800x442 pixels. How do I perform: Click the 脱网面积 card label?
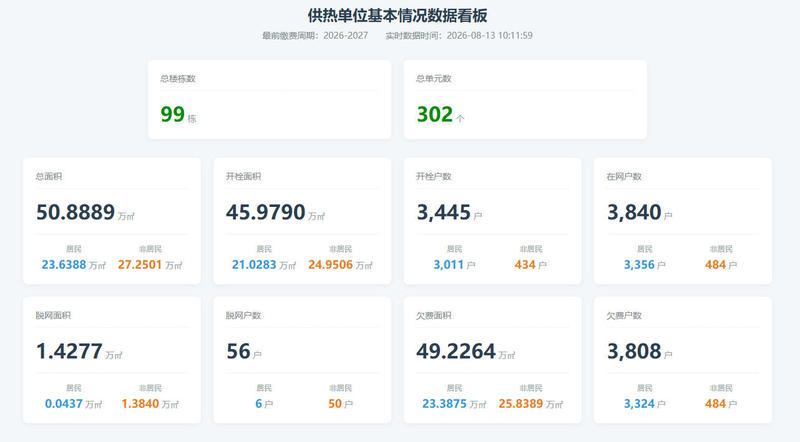53,316
